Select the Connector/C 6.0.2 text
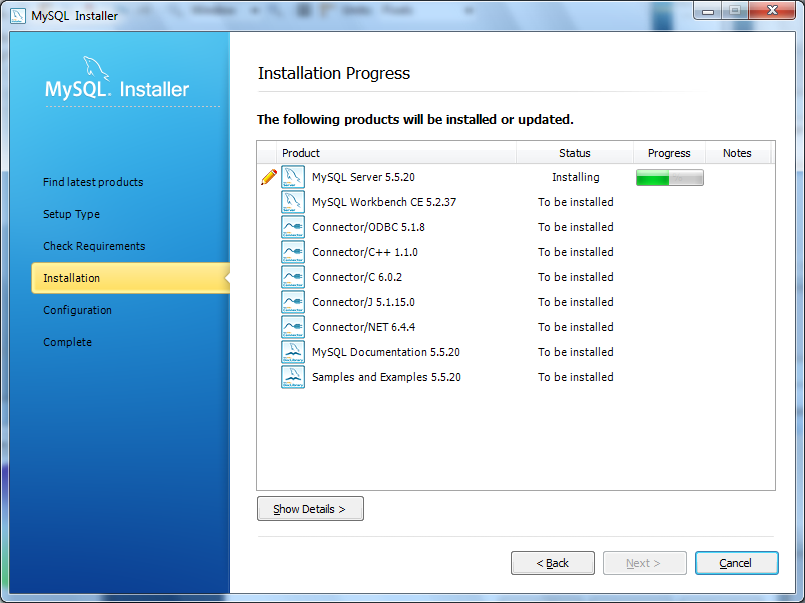Screen dimensions: 805x603 357,277
